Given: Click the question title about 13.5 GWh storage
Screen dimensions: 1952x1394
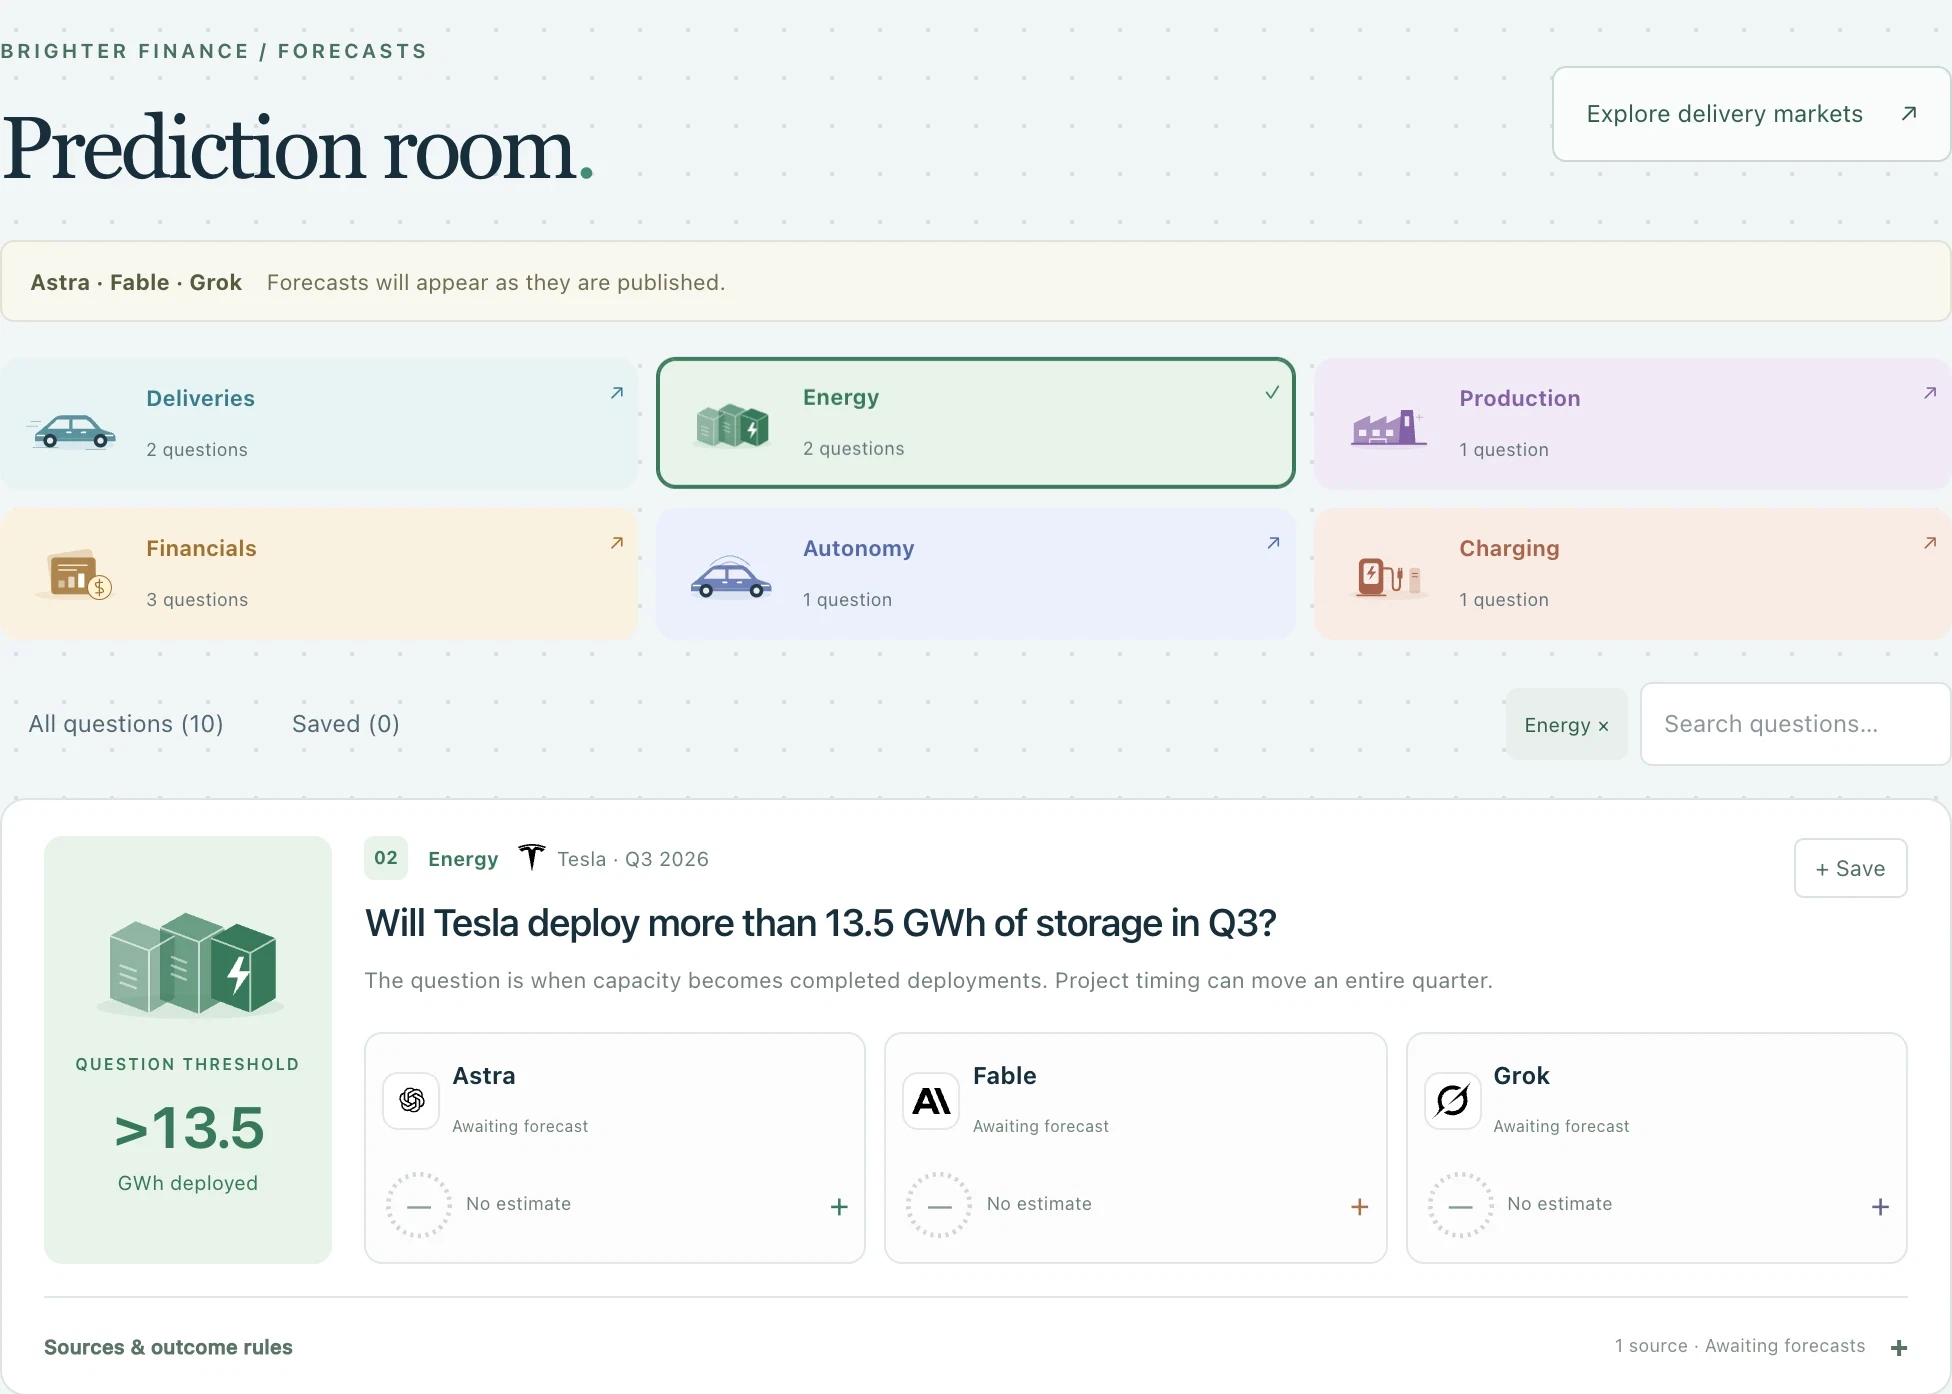Looking at the screenshot, I should [x=820, y=923].
